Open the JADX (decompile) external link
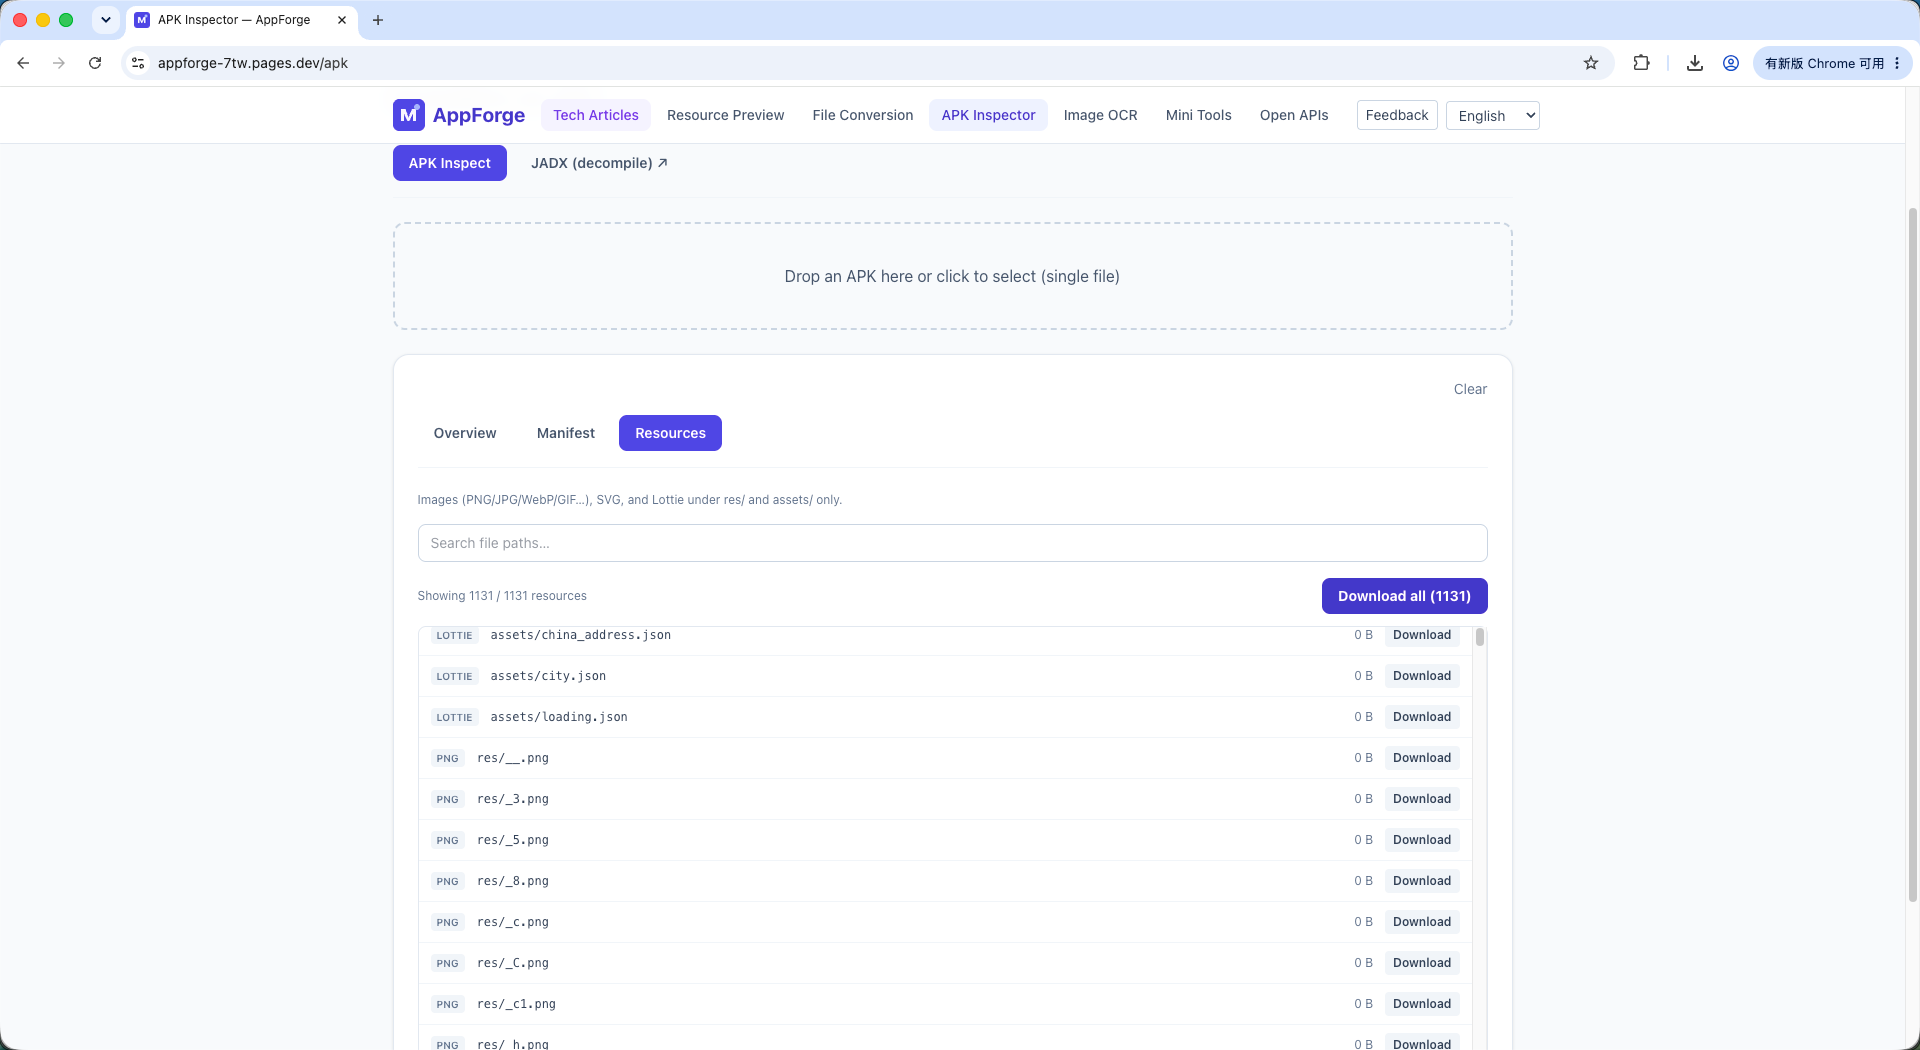 click(599, 163)
